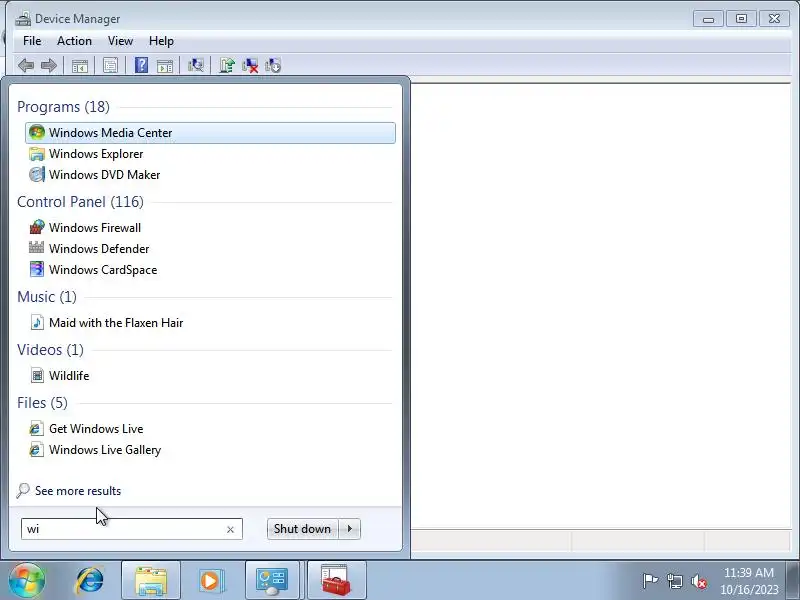The image size is (800, 600).
Task: Switch to Control Panel taskbar button
Action: 272,581
